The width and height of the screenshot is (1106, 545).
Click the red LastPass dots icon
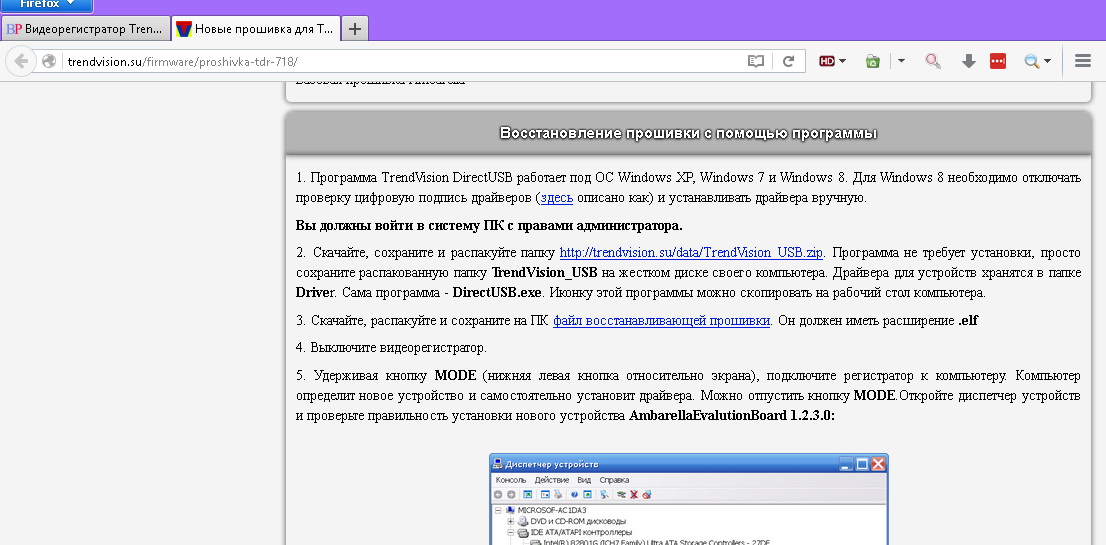click(x=997, y=62)
